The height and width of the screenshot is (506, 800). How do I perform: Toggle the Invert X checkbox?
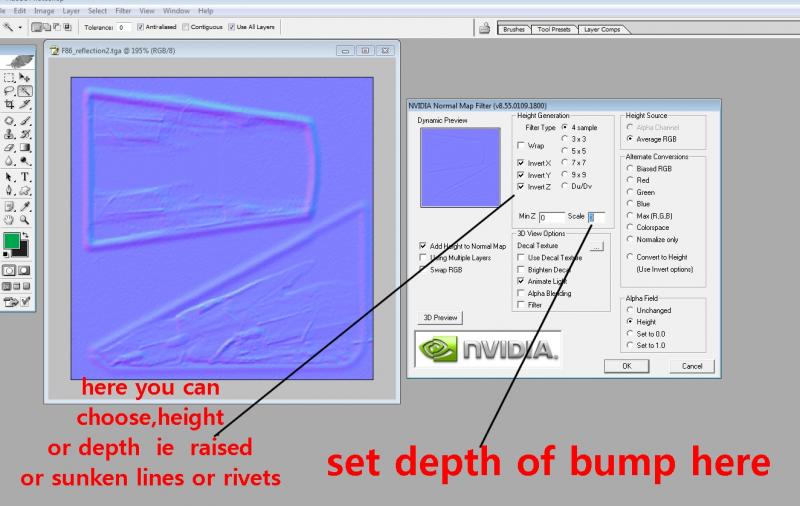coord(520,163)
